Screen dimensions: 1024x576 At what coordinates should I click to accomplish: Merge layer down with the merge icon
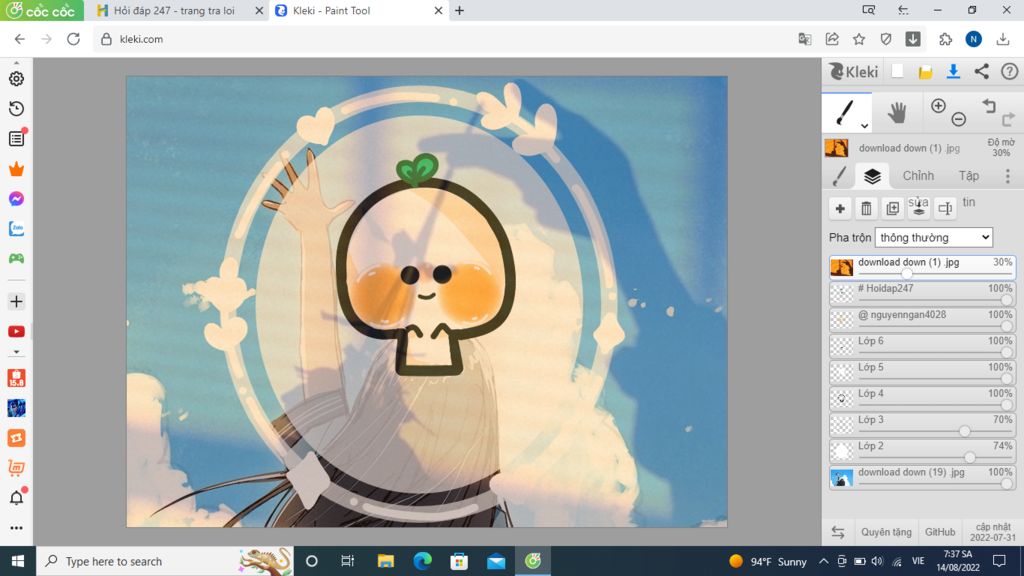919,208
